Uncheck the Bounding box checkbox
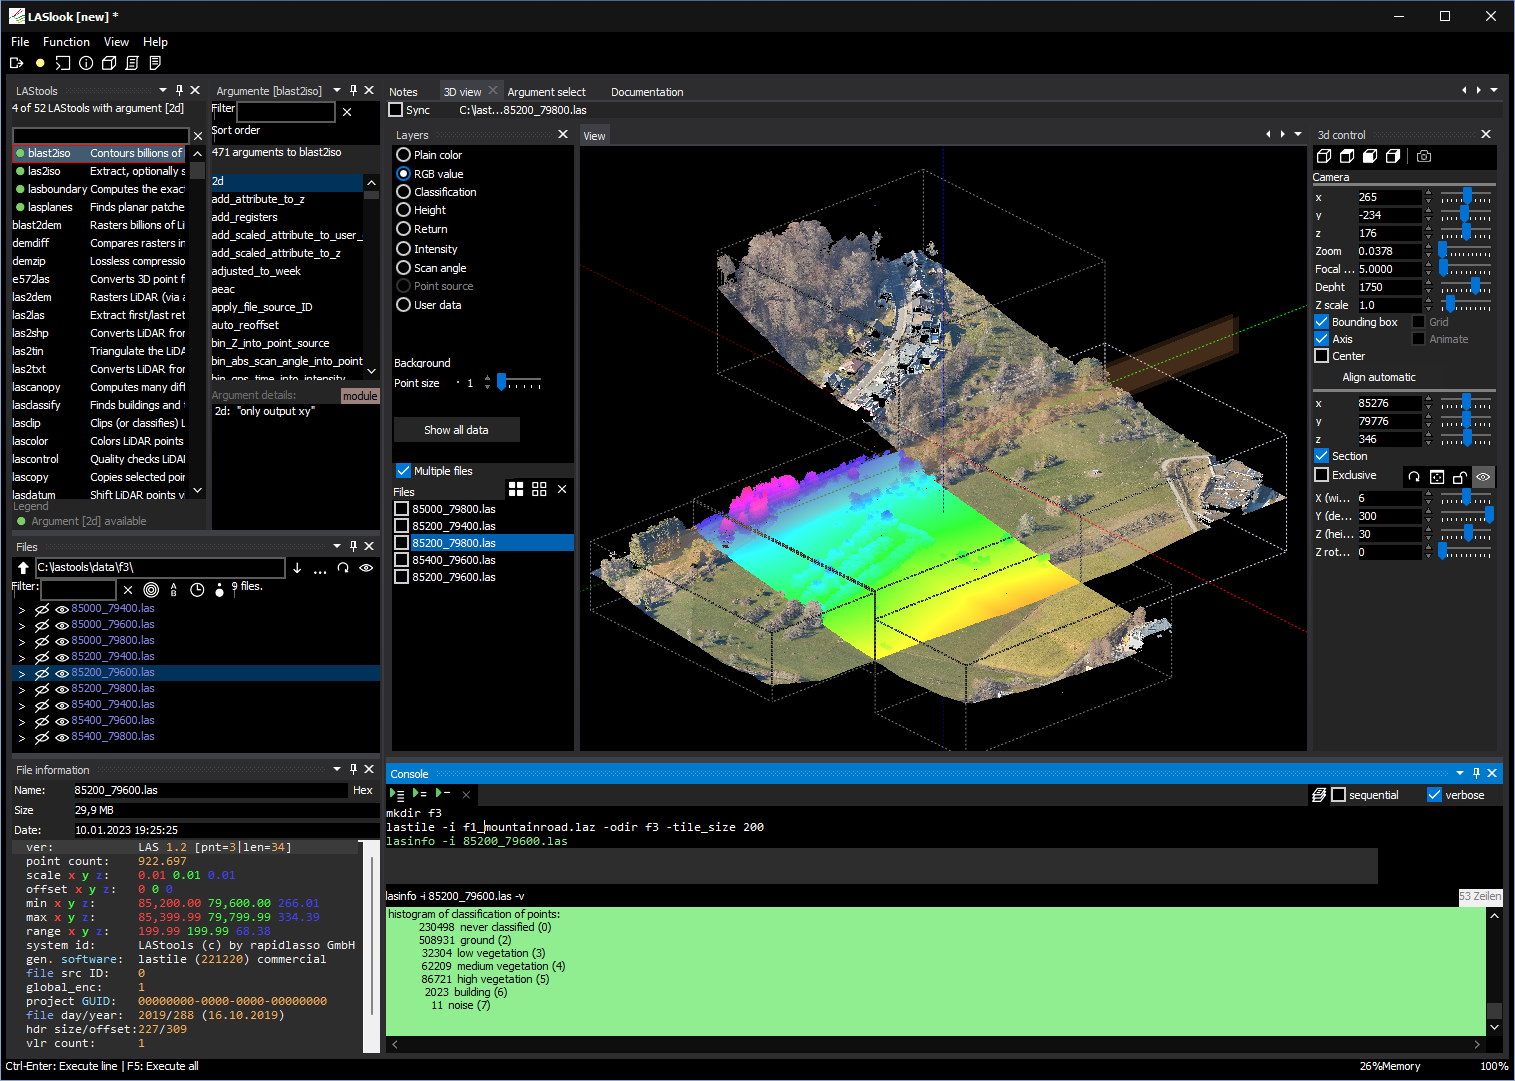The width and height of the screenshot is (1515, 1081). tap(1322, 322)
